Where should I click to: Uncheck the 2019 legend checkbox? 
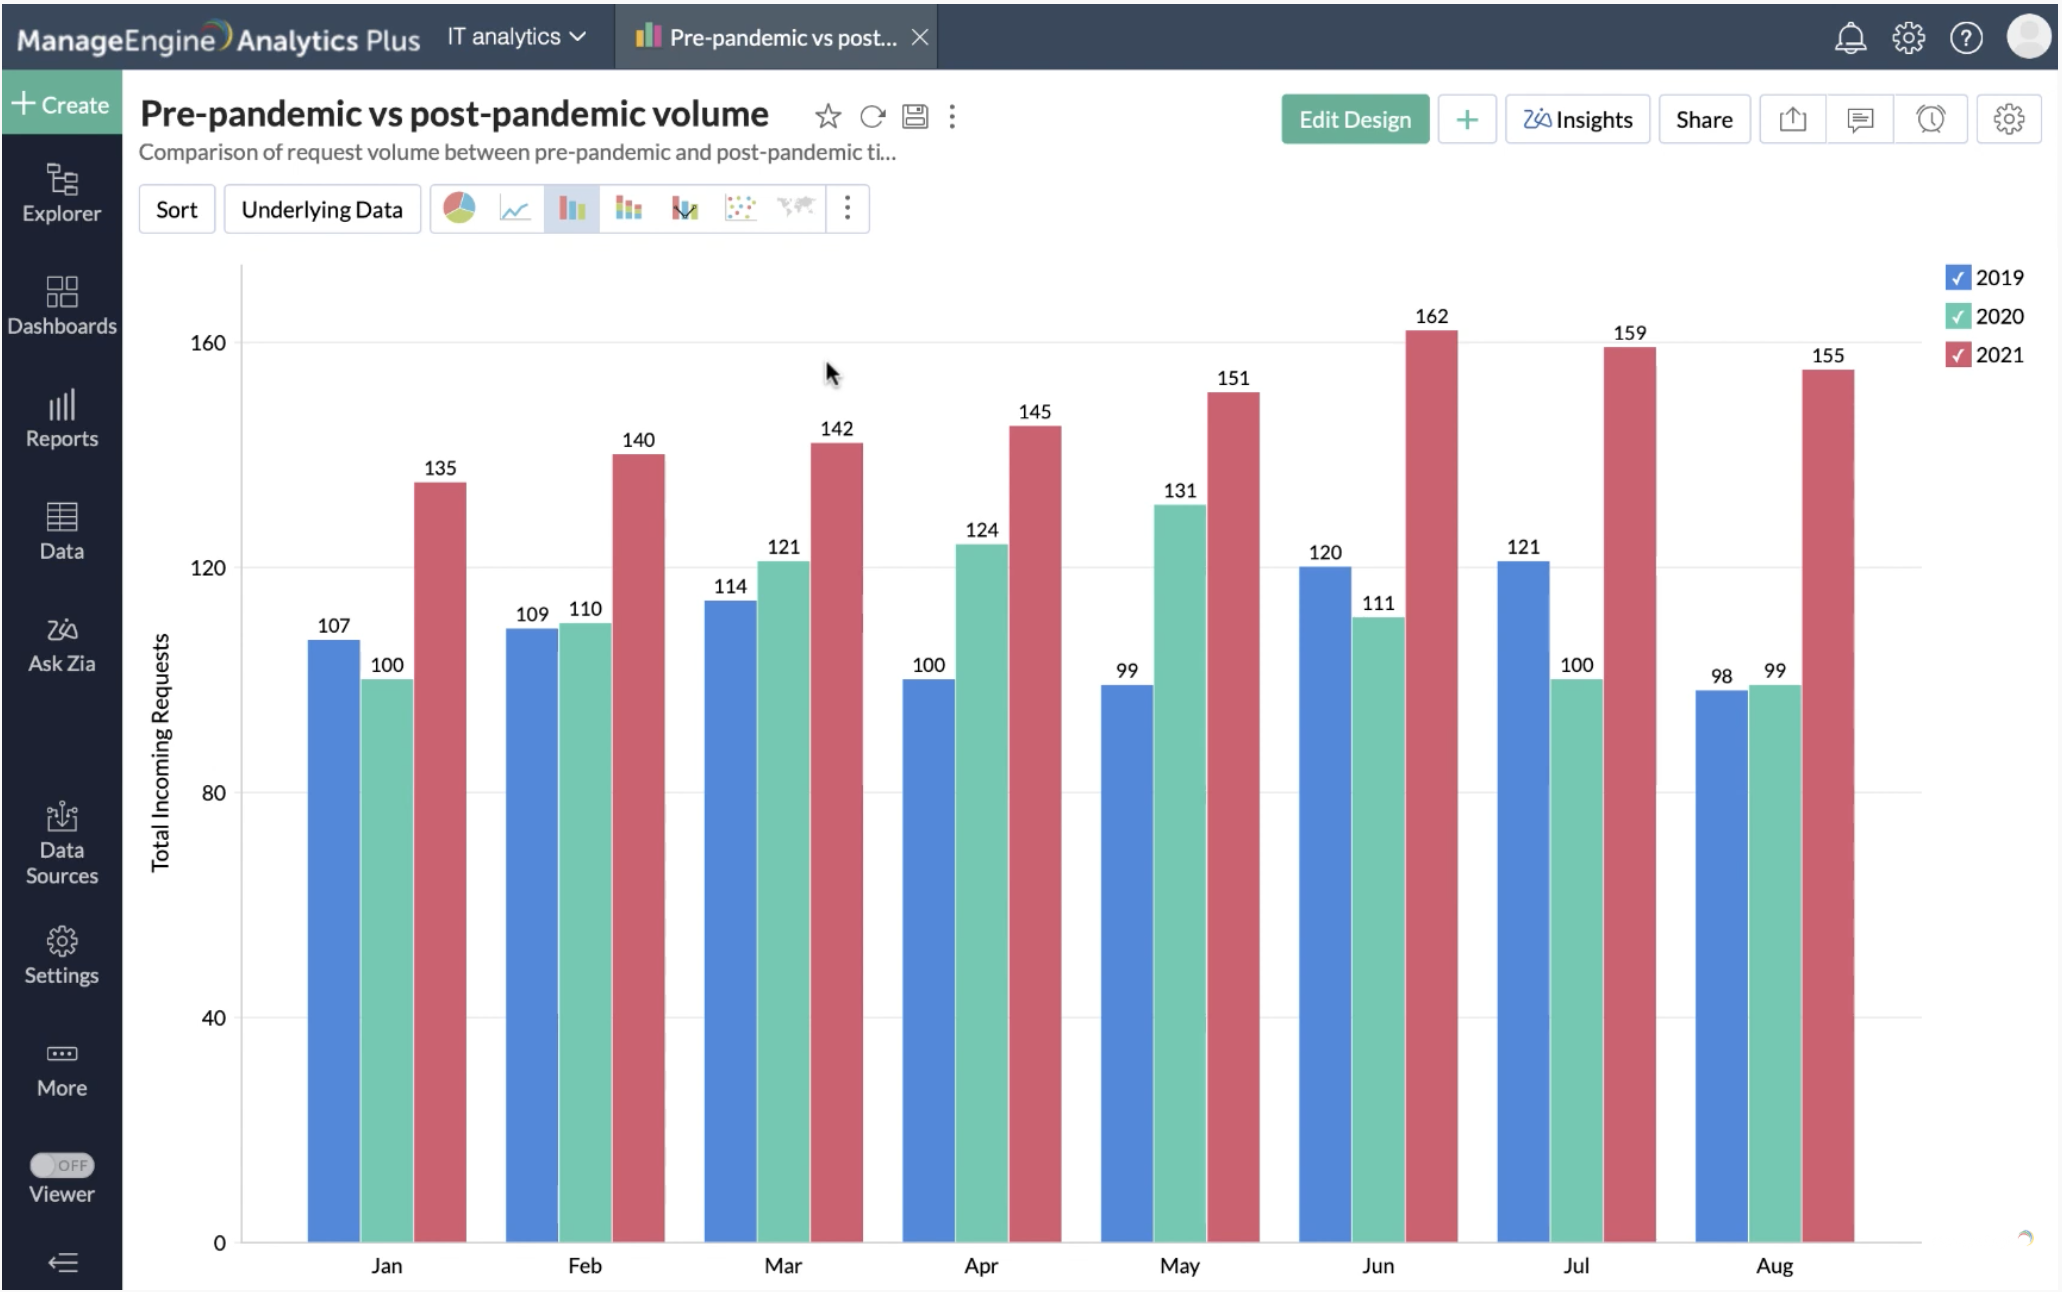coord(1957,278)
